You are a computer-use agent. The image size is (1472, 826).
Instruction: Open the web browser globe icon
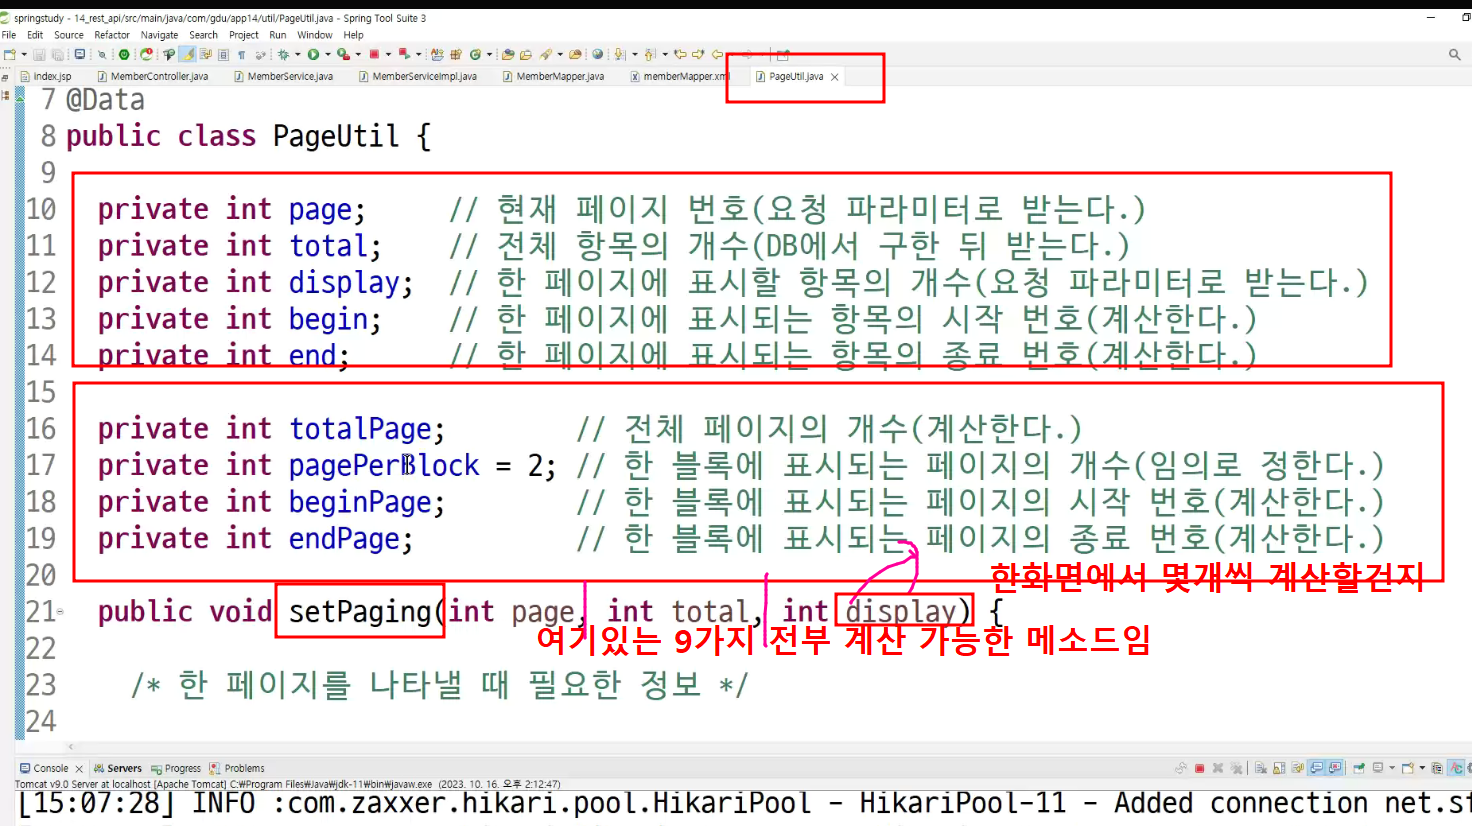coord(597,54)
